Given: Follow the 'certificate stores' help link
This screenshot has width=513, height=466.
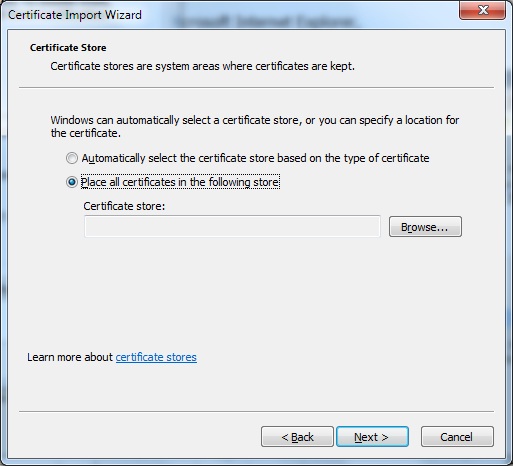Looking at the screenshot, I should click(x=156, y=357).
